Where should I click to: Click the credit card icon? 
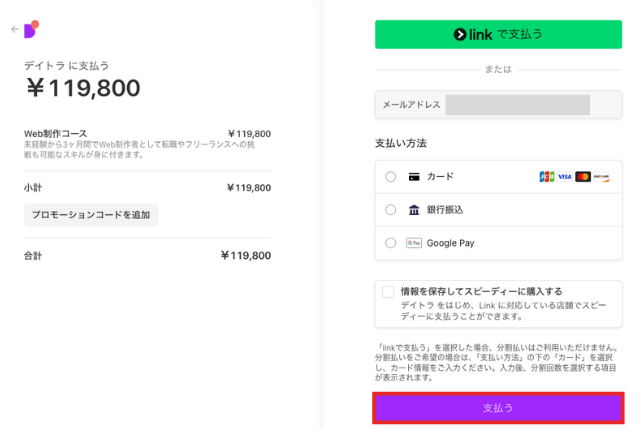pos(414,177)
